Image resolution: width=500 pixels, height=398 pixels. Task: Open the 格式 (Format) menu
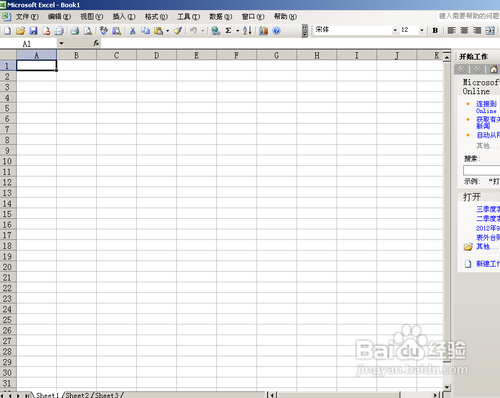click(156, 16)
